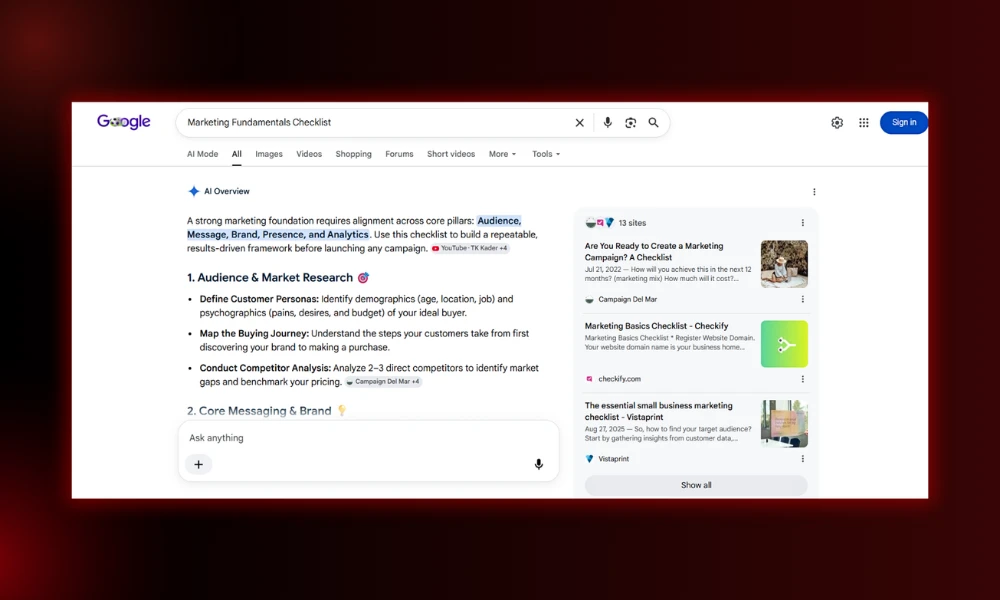The width and height of the screenshot is (1000, 600).
Task: Open the Shopping tab
Action: pos(353,154)
